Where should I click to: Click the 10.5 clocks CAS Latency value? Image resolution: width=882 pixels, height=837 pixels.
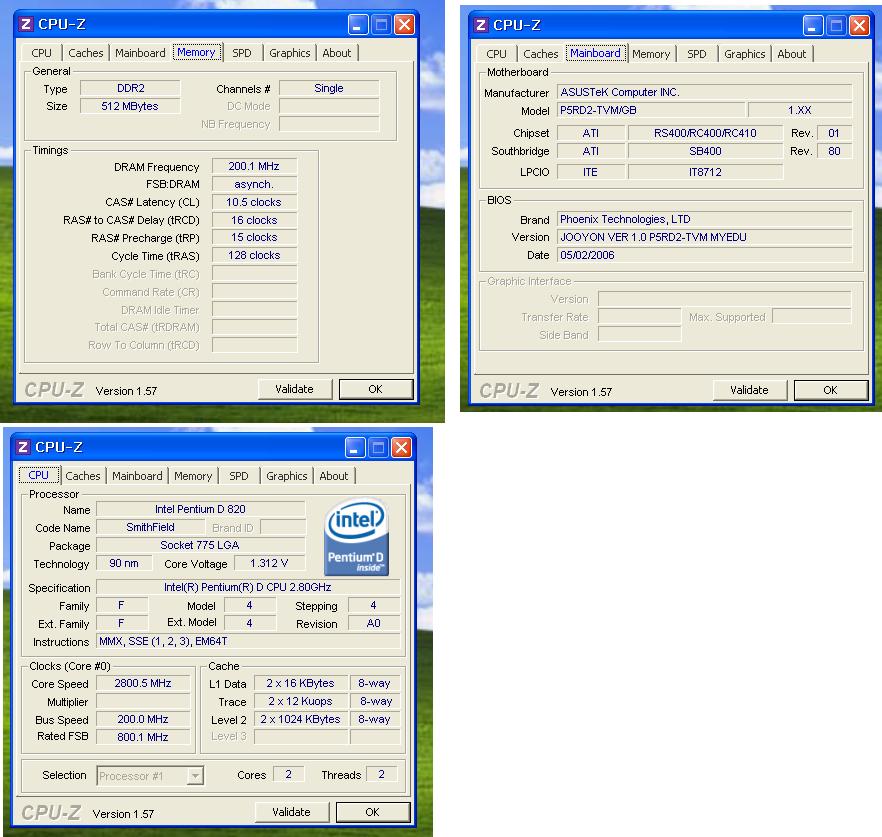(x=254, y=202)
